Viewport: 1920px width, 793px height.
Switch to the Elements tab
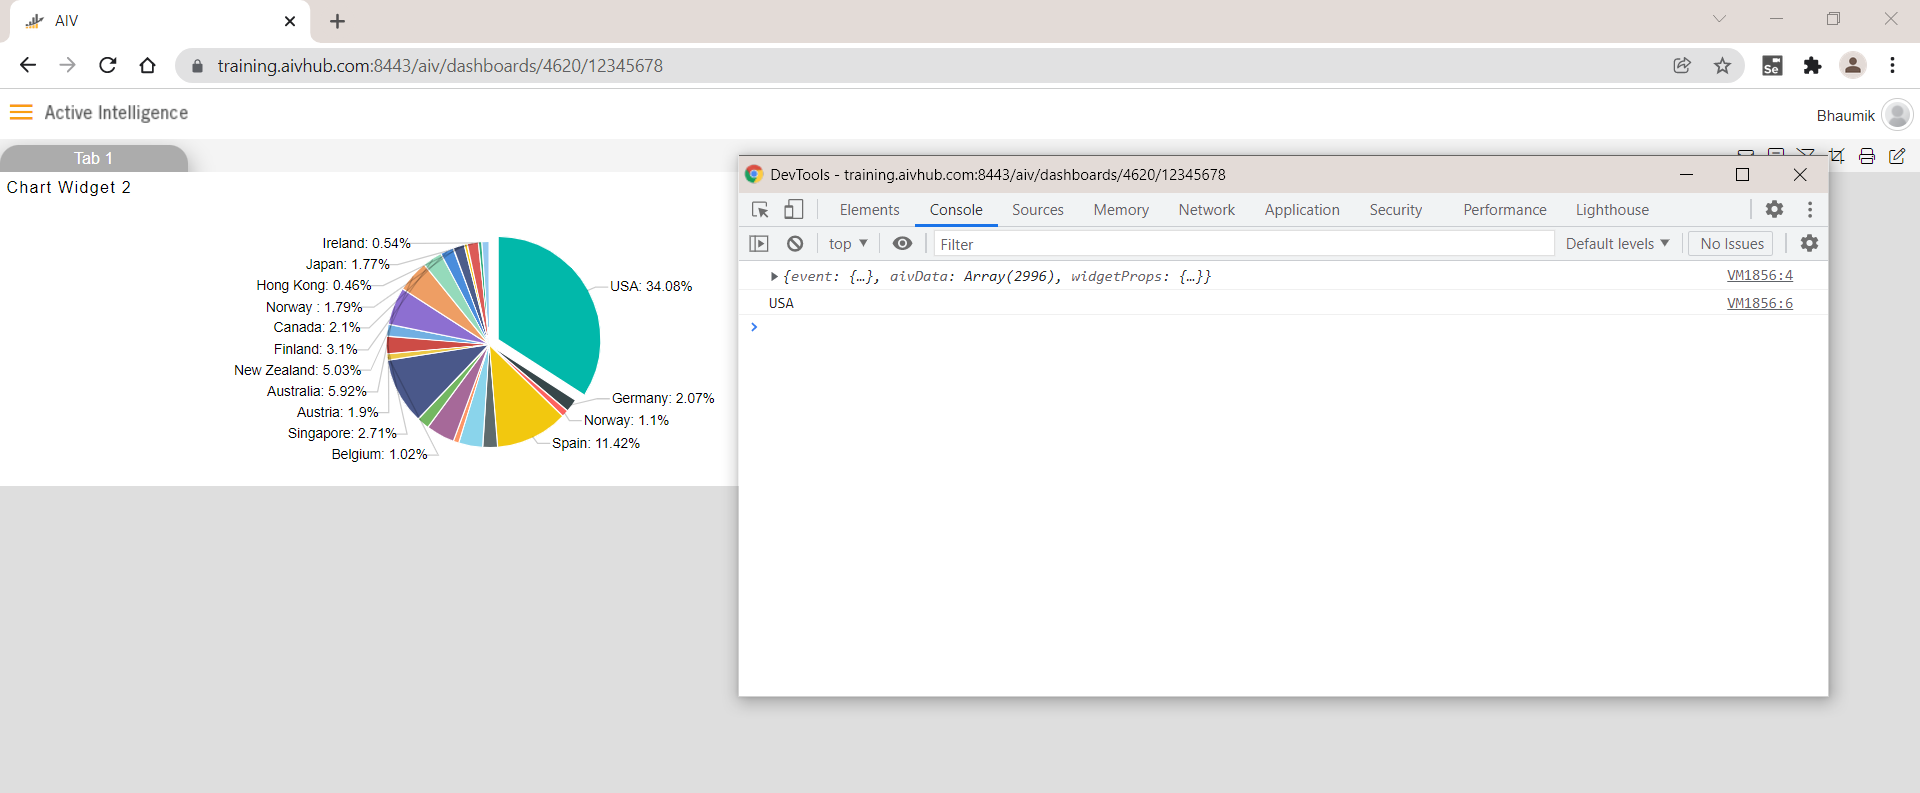coord(869,210)
